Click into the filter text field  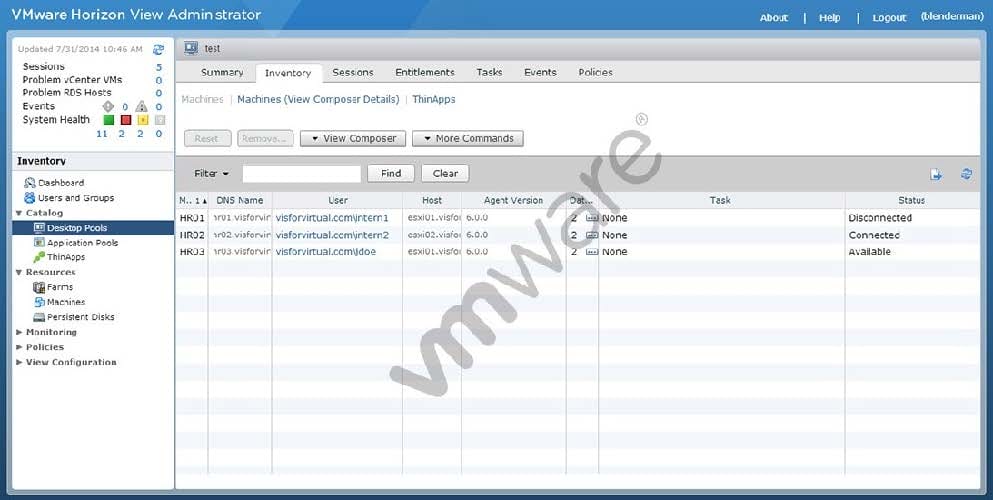(x=301, y=174)
